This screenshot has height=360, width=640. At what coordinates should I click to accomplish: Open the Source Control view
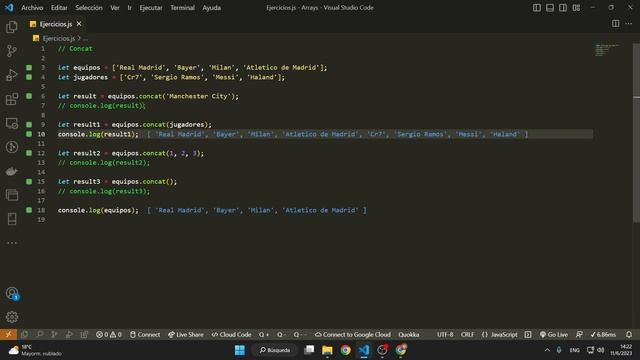(x=12, y=51)
